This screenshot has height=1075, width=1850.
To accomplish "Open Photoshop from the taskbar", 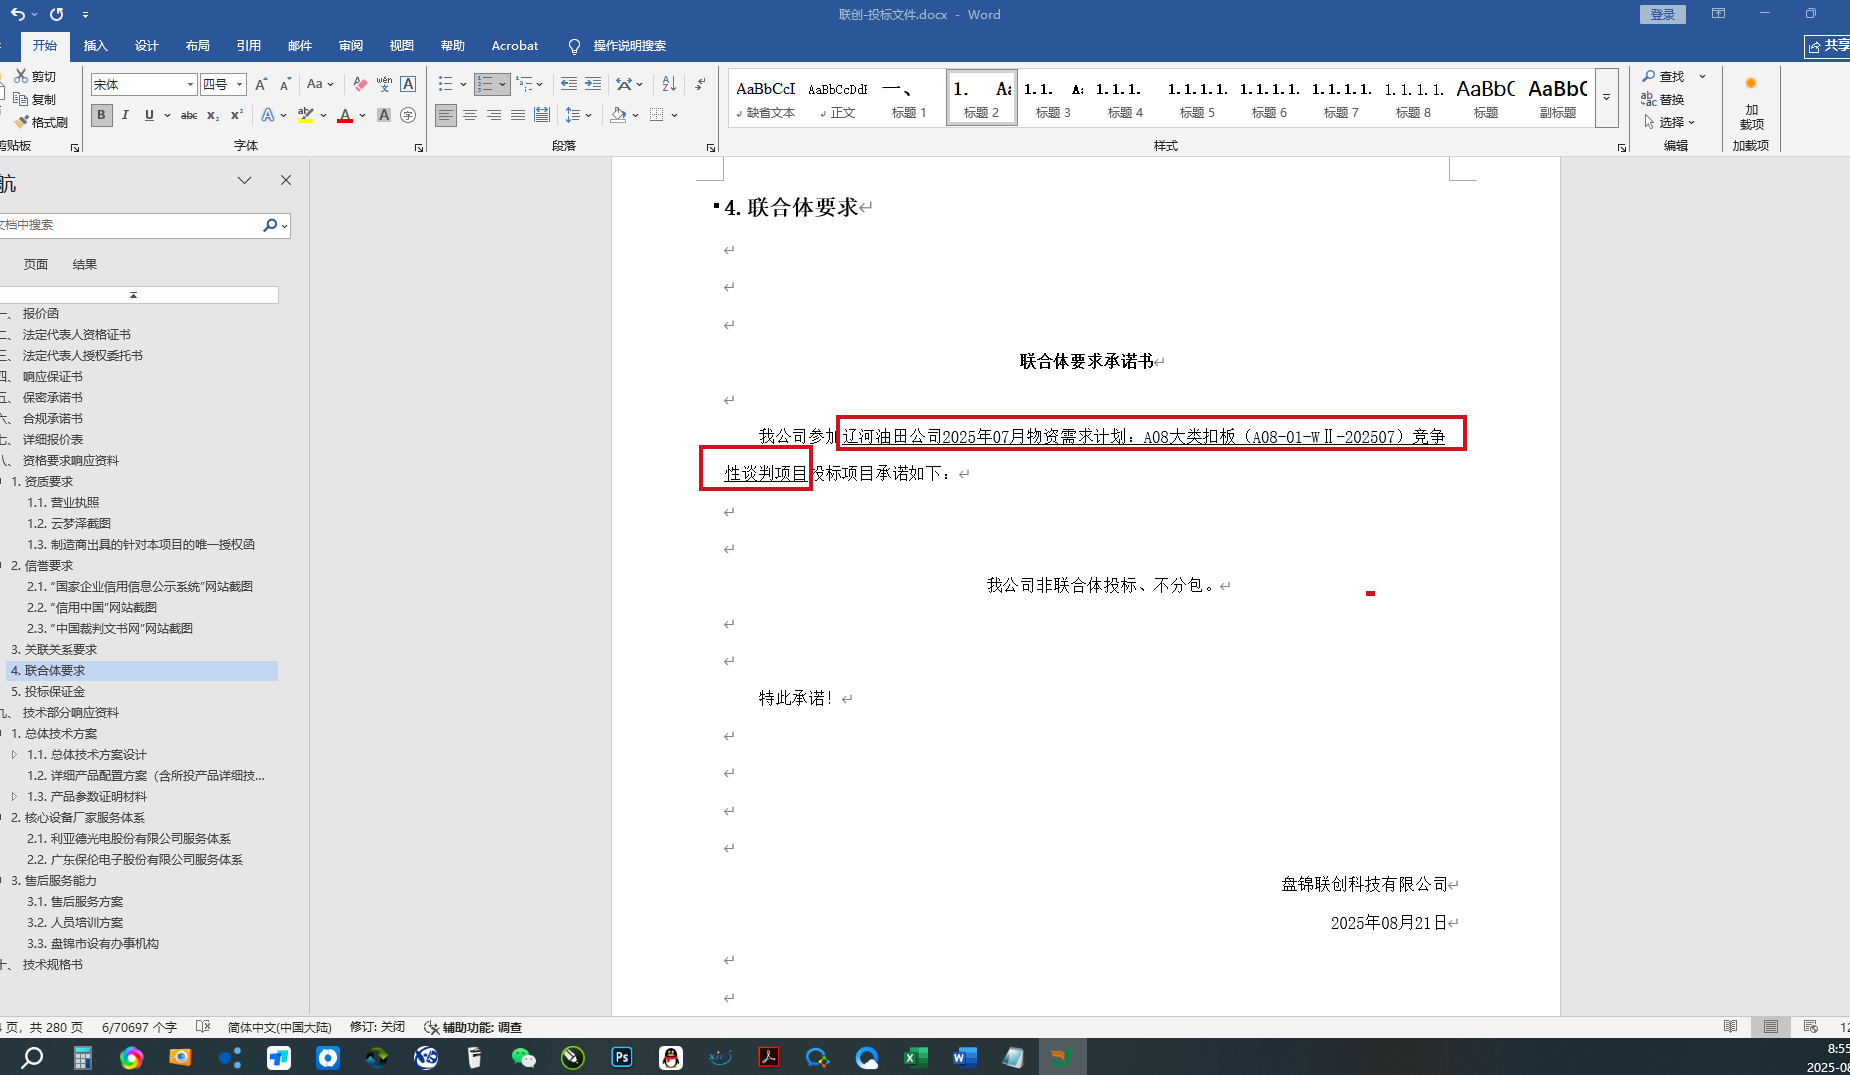I will [x=622, y=1057].
